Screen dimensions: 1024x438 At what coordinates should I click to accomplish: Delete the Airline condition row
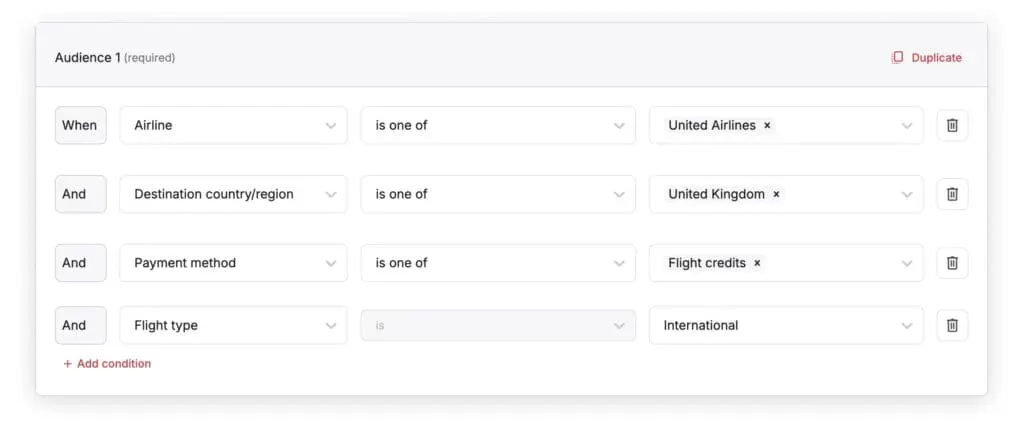(952, 125)
